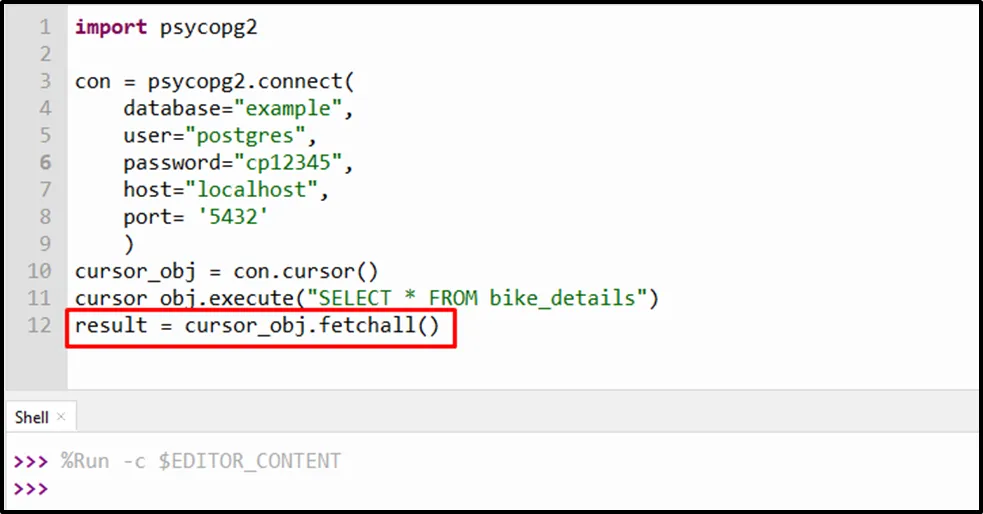Click line number 1 in the gutter
983x514 pixels.
click(44, 27)
